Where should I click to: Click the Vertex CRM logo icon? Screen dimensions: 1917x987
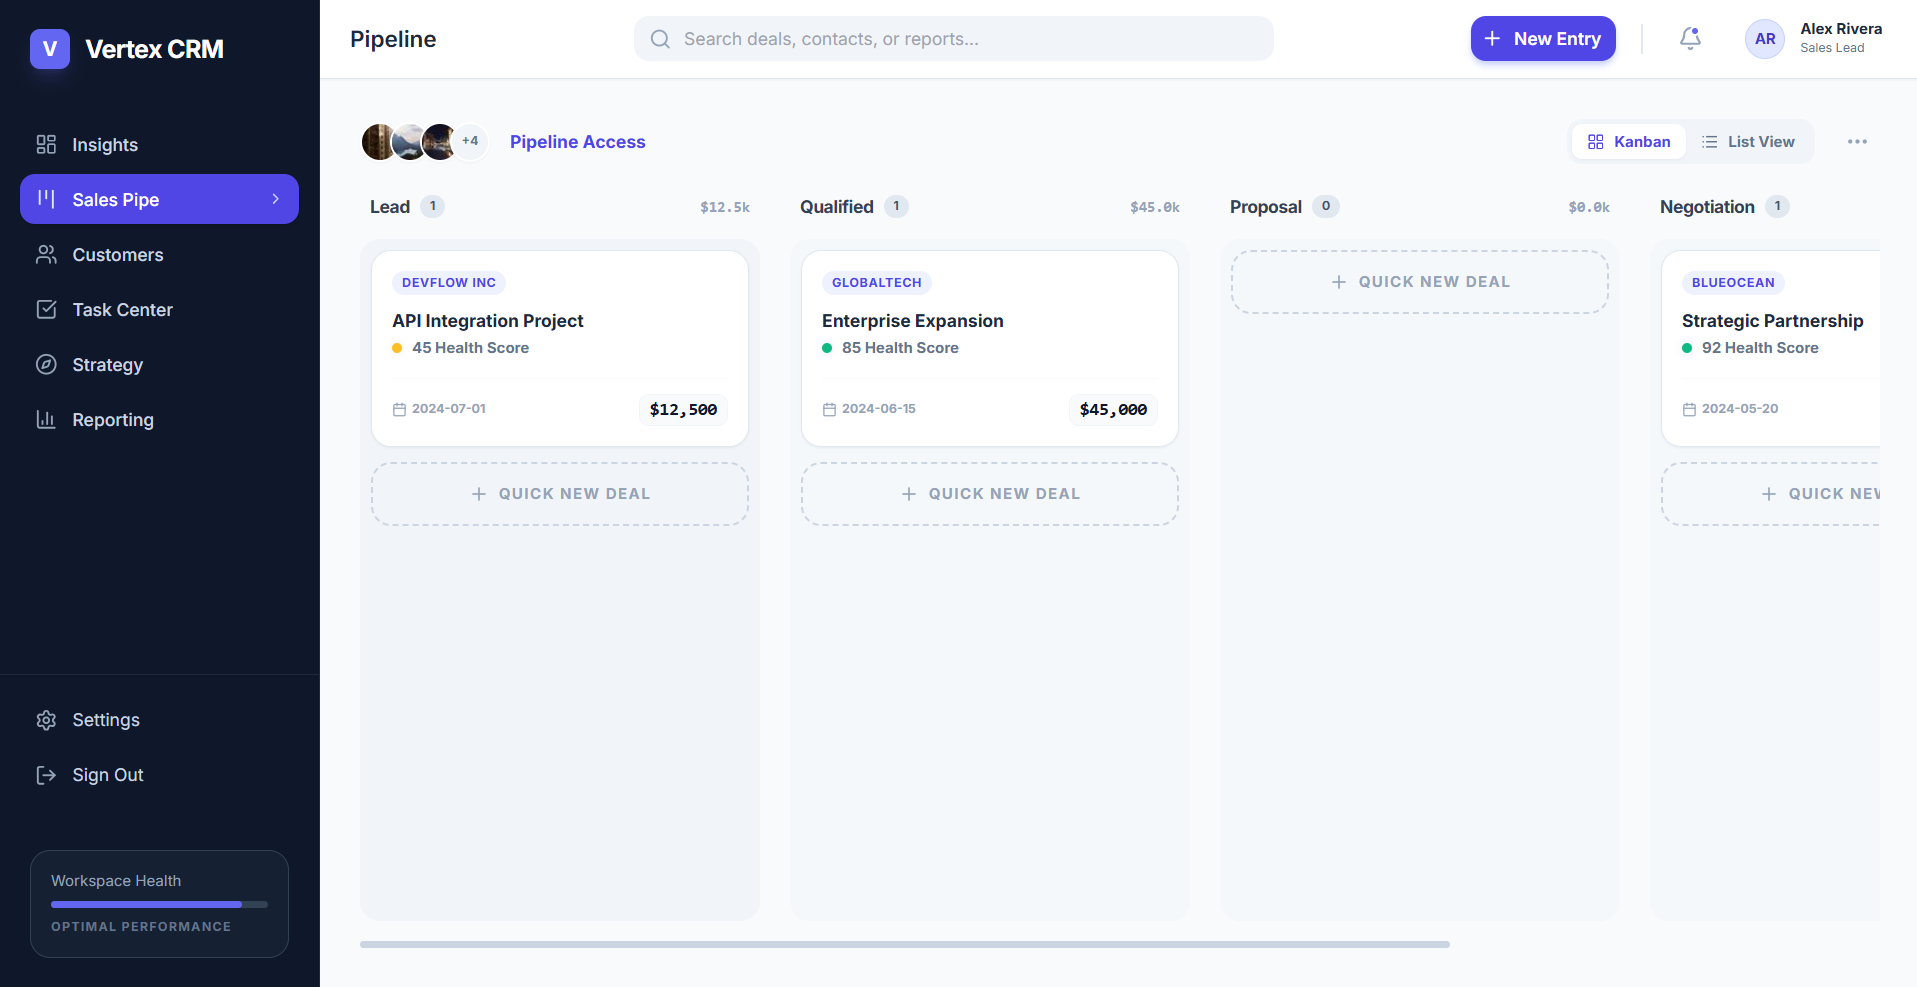click(50, 48)
